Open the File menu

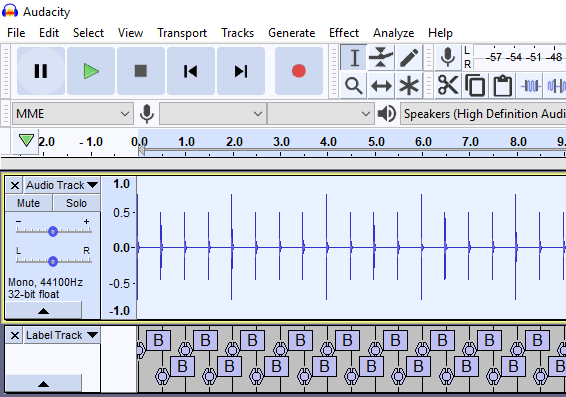(16, 33)
